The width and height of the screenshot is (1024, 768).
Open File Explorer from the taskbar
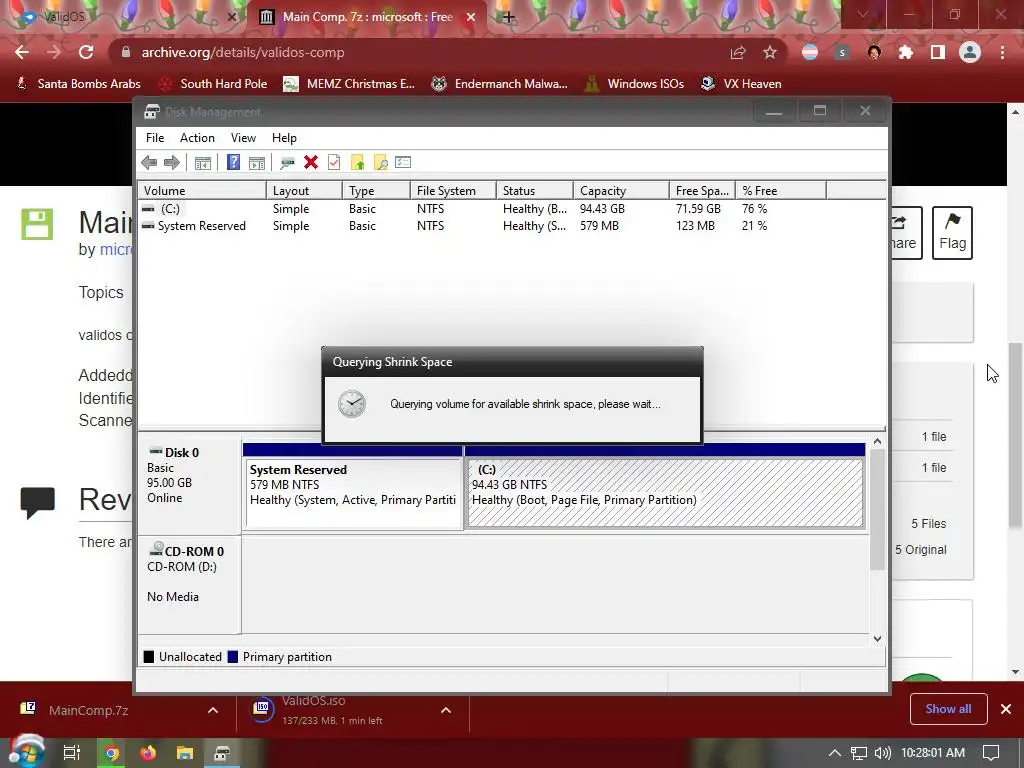185,753
